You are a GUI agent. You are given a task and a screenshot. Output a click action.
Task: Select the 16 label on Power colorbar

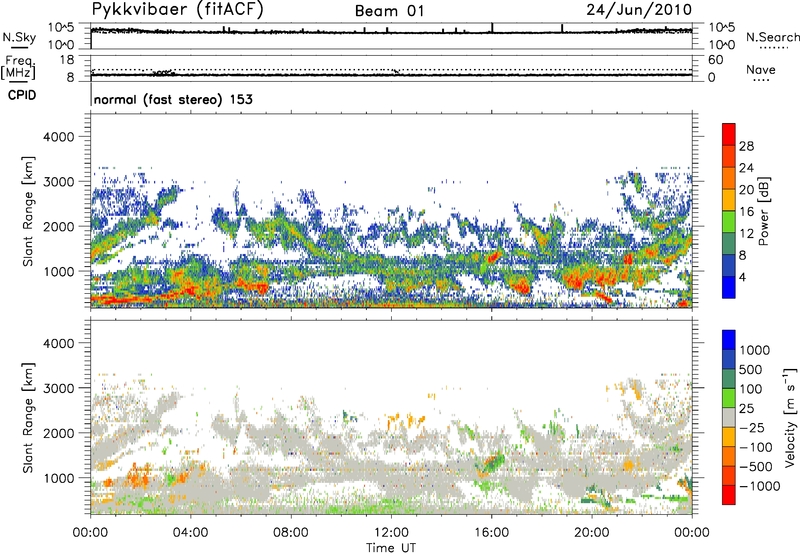(746, 212)
